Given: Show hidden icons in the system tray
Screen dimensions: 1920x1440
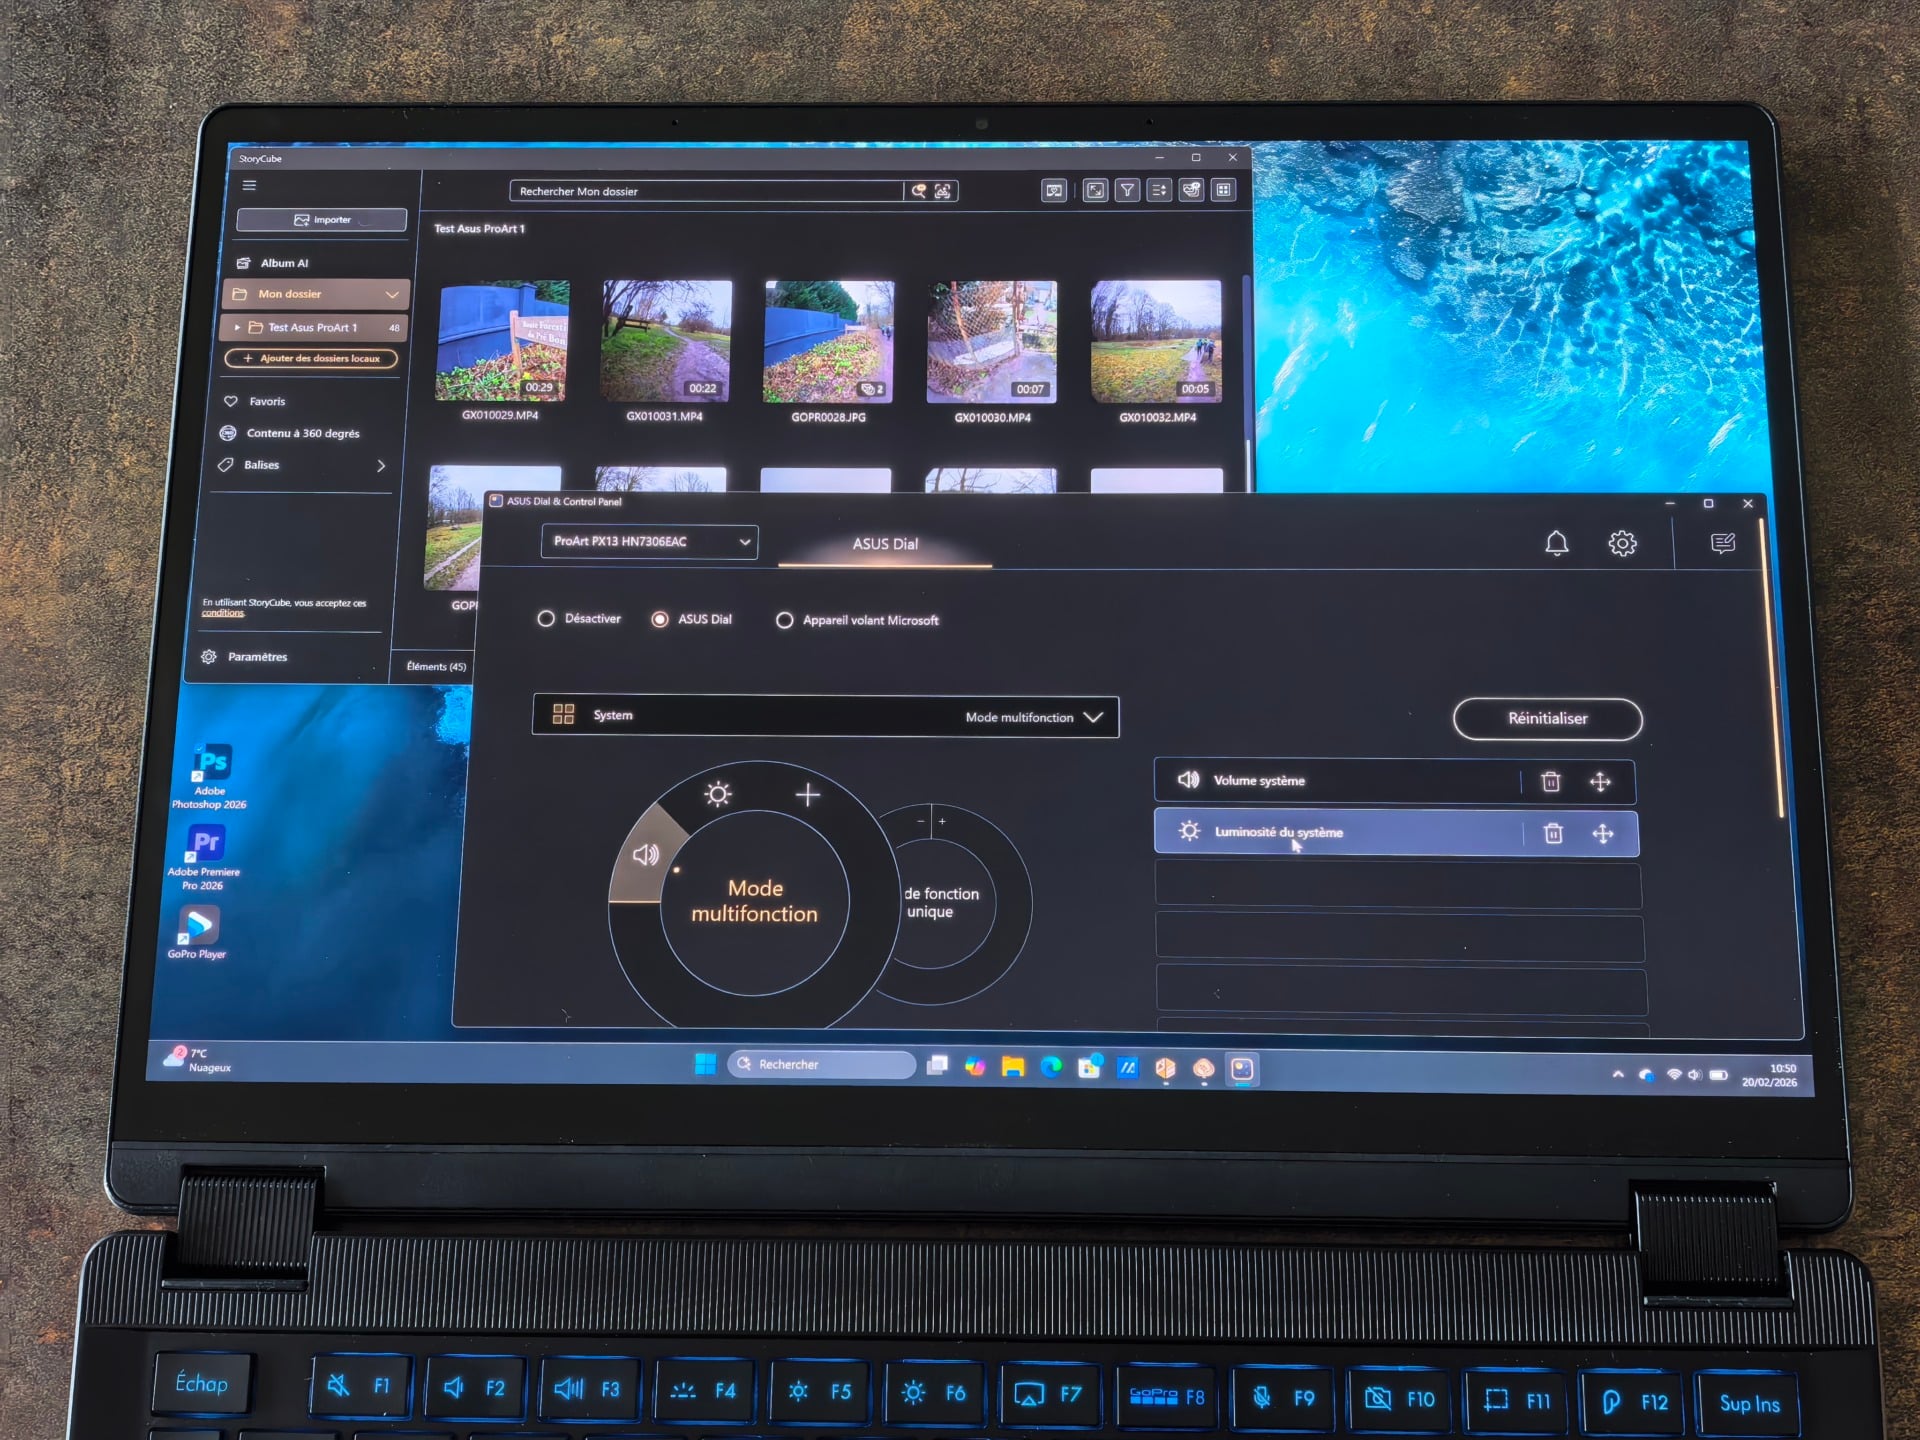Looking at the screenshot, I should tap(1618, 1074).
